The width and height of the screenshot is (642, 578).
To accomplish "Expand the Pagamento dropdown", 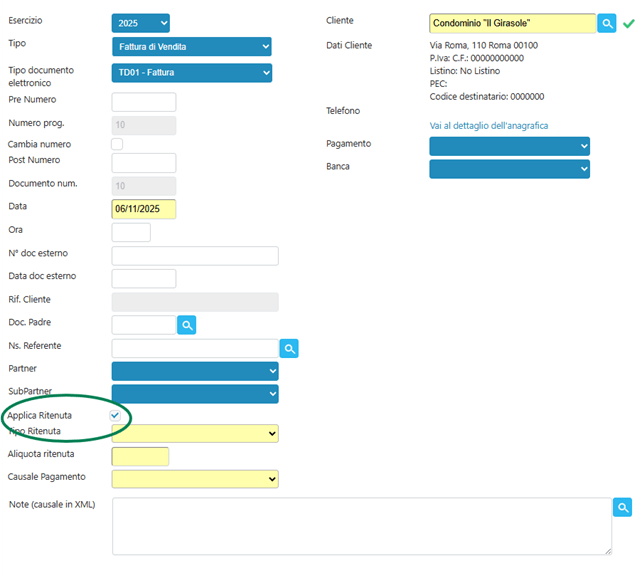I will click(x=509, y=146).
